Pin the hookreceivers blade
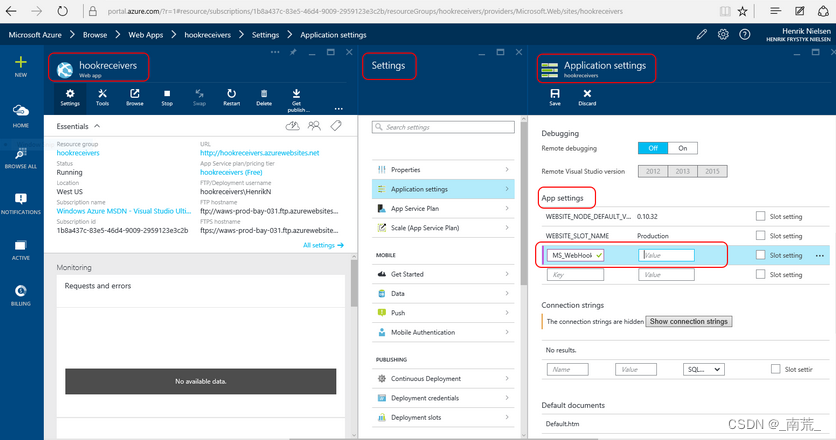 (x=293, y=52)
